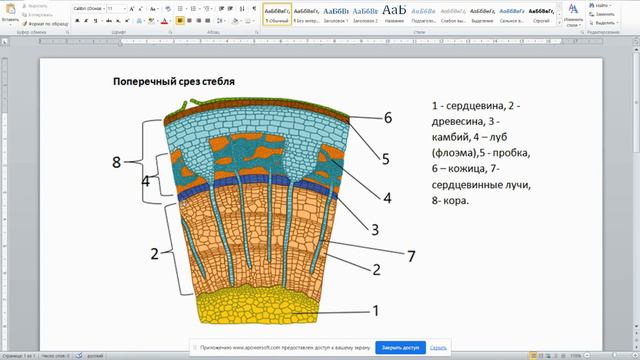The width and height of the screenshot is (640, 360).
Task: Click Replace (Заменить) in editing group
Action: click(x=602, y=14)
